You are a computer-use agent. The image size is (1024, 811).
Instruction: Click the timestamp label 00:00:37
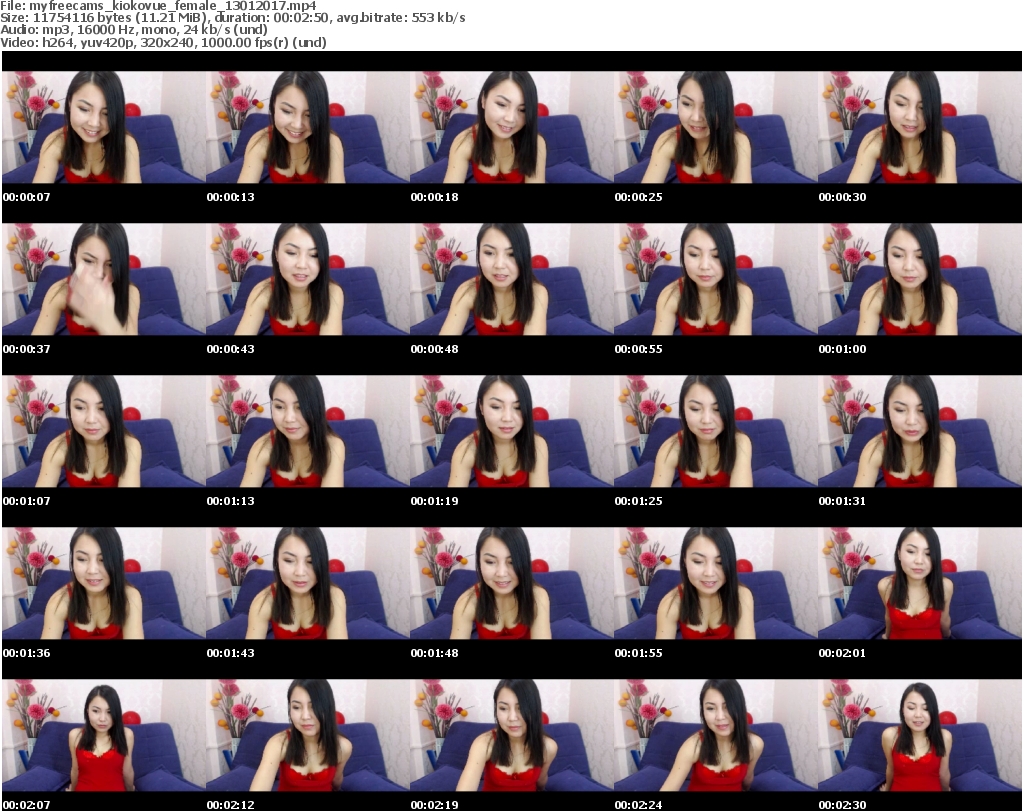[27, 349]
